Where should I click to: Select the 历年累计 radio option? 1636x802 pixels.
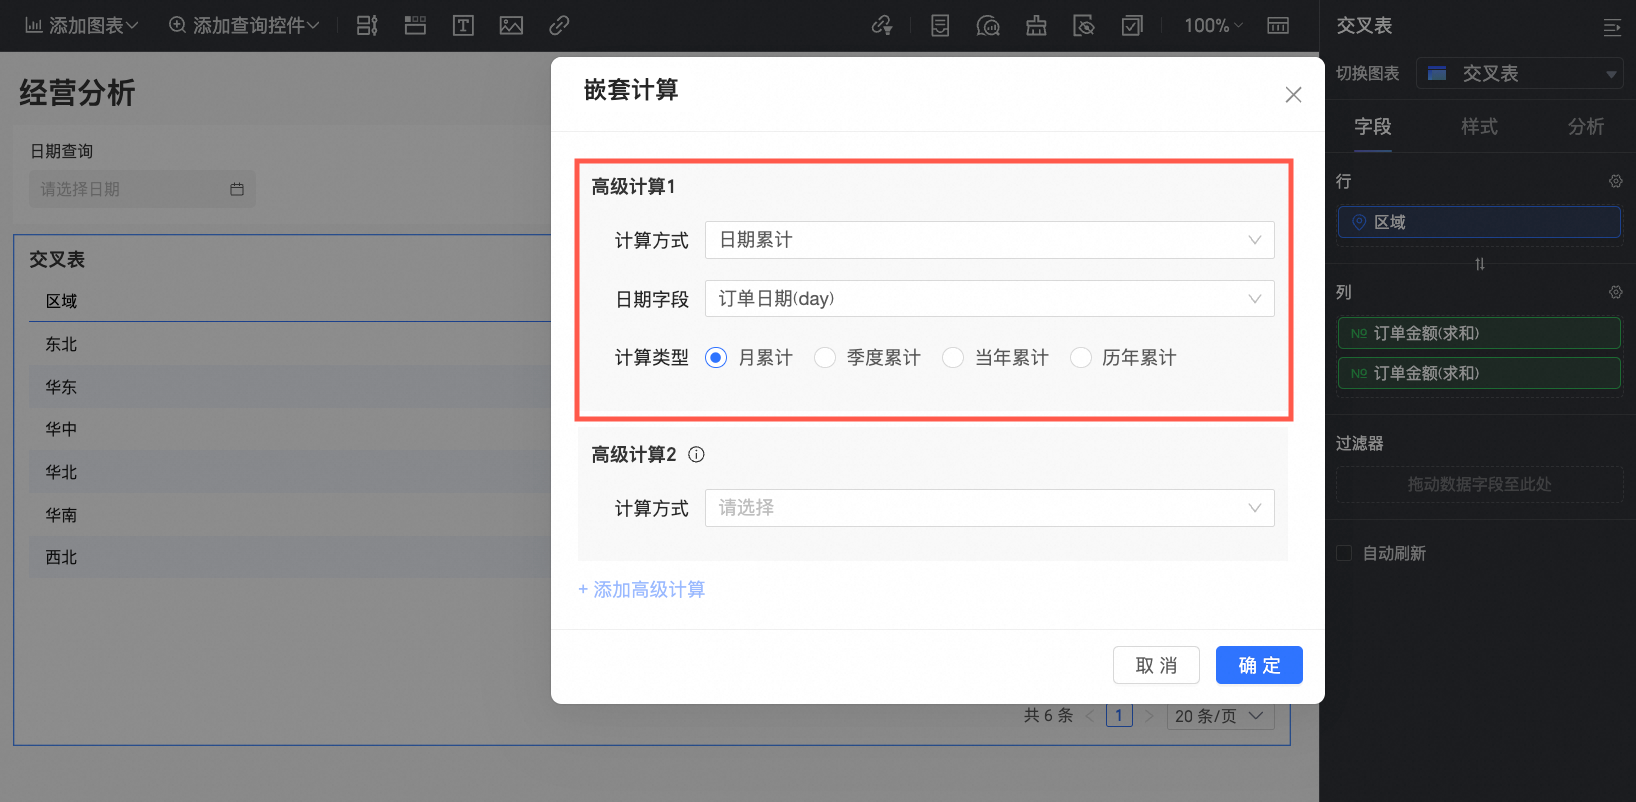[x=1080, y=358]
